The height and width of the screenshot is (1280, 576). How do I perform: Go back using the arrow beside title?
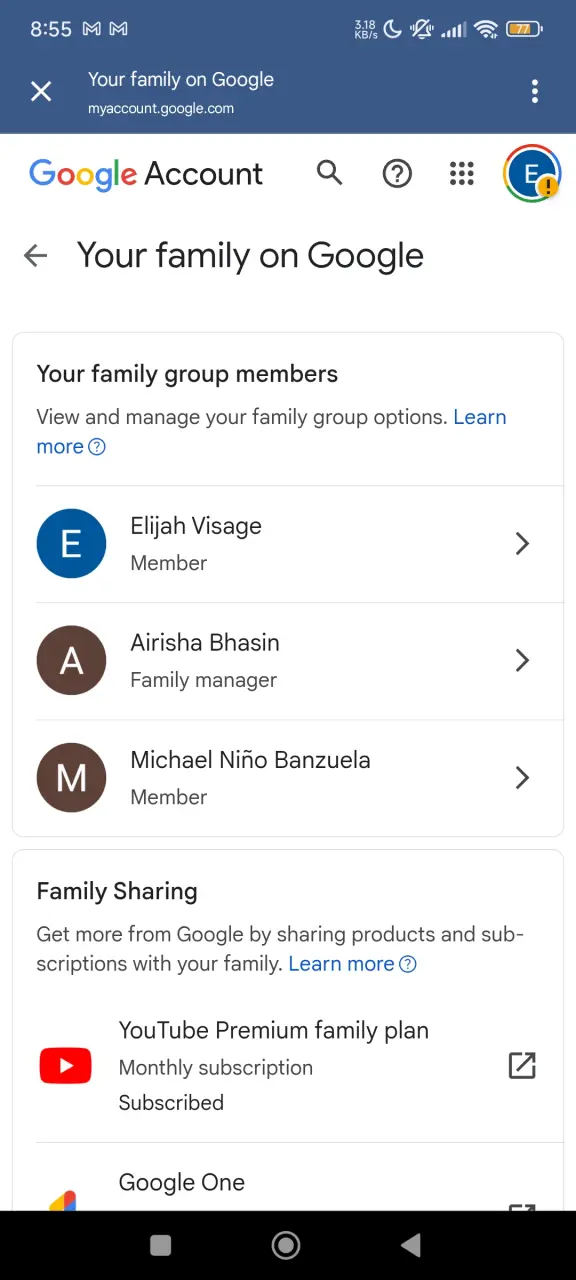click(x=36, y=256)
